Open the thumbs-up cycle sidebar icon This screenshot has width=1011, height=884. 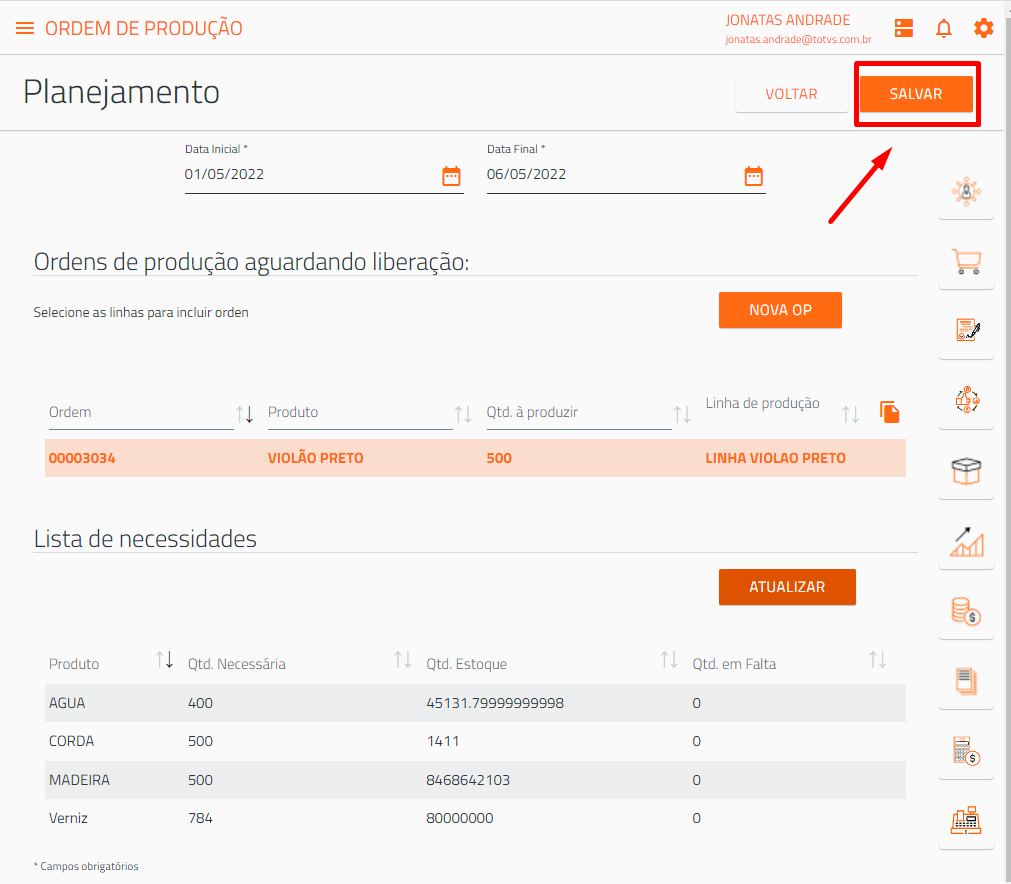[x=966, y=400]
